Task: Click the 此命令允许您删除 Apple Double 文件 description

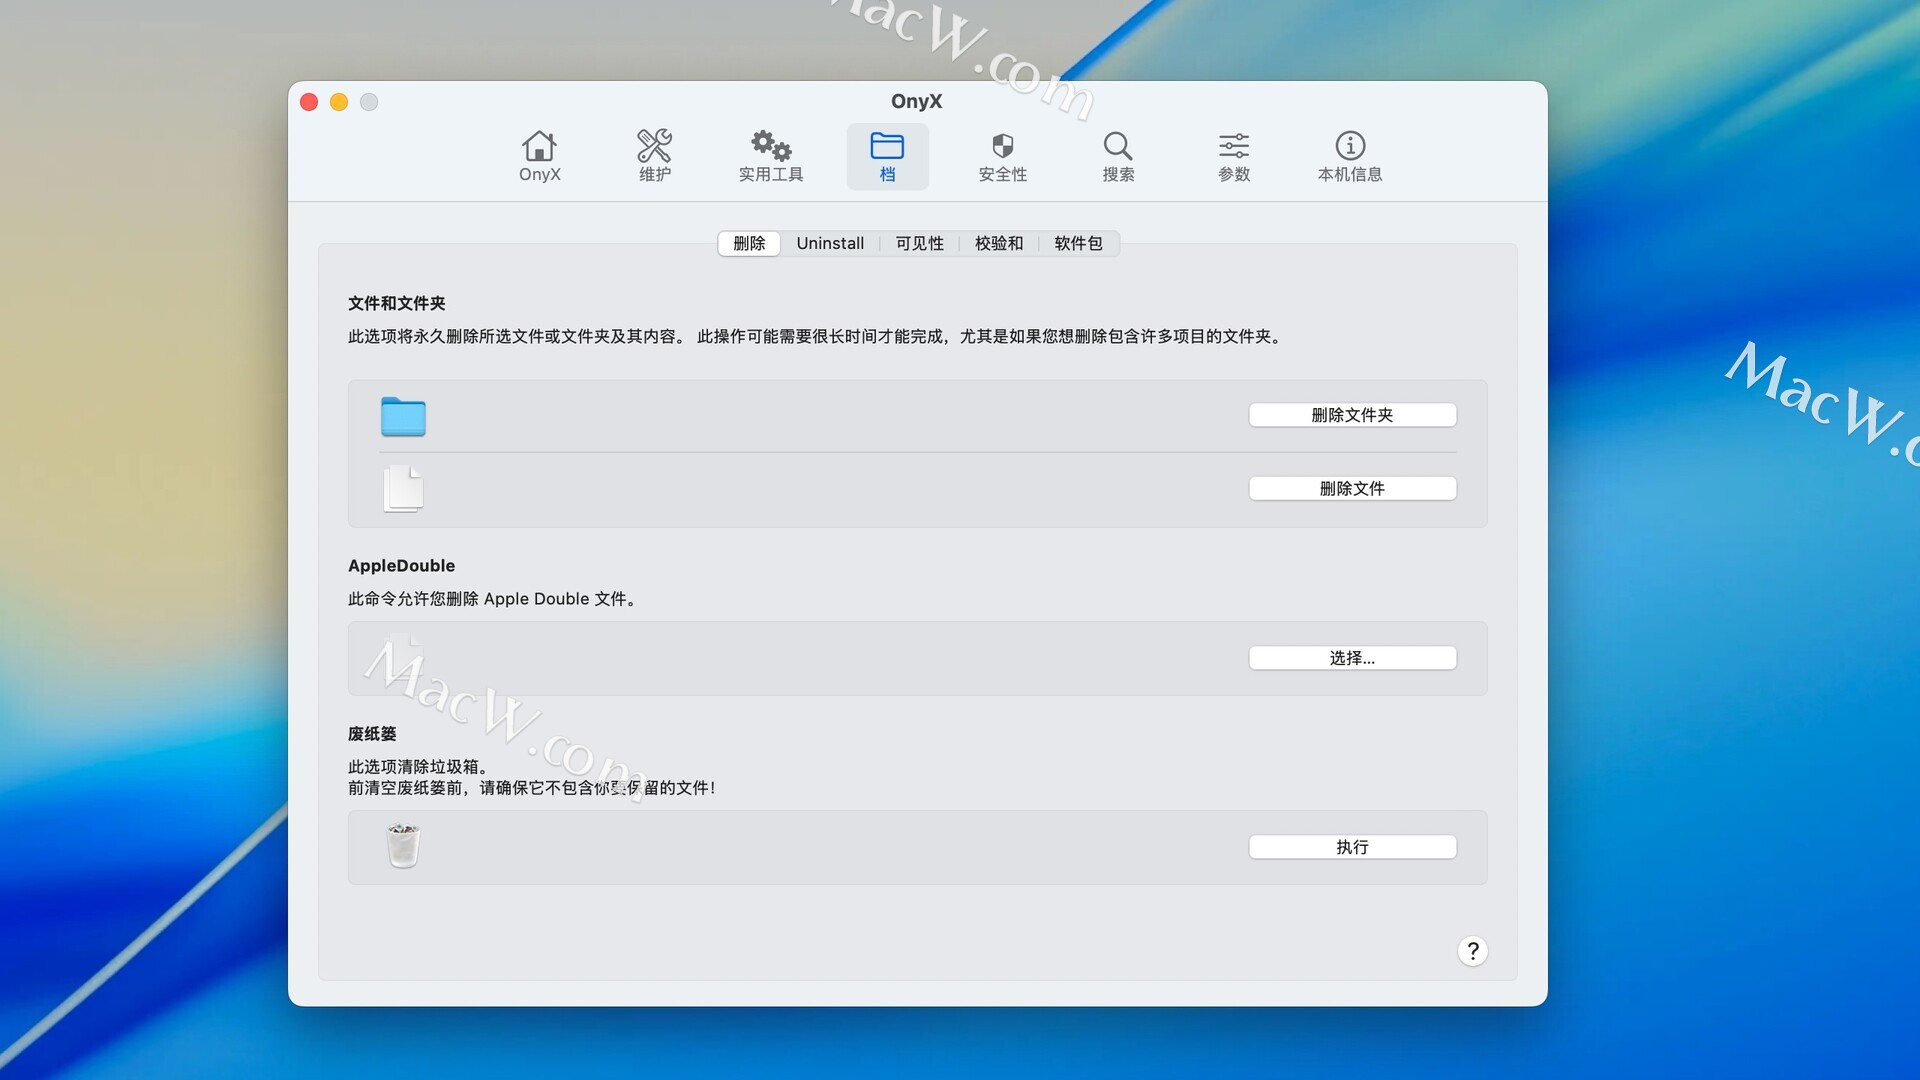Action: click(x=493, y=598)
